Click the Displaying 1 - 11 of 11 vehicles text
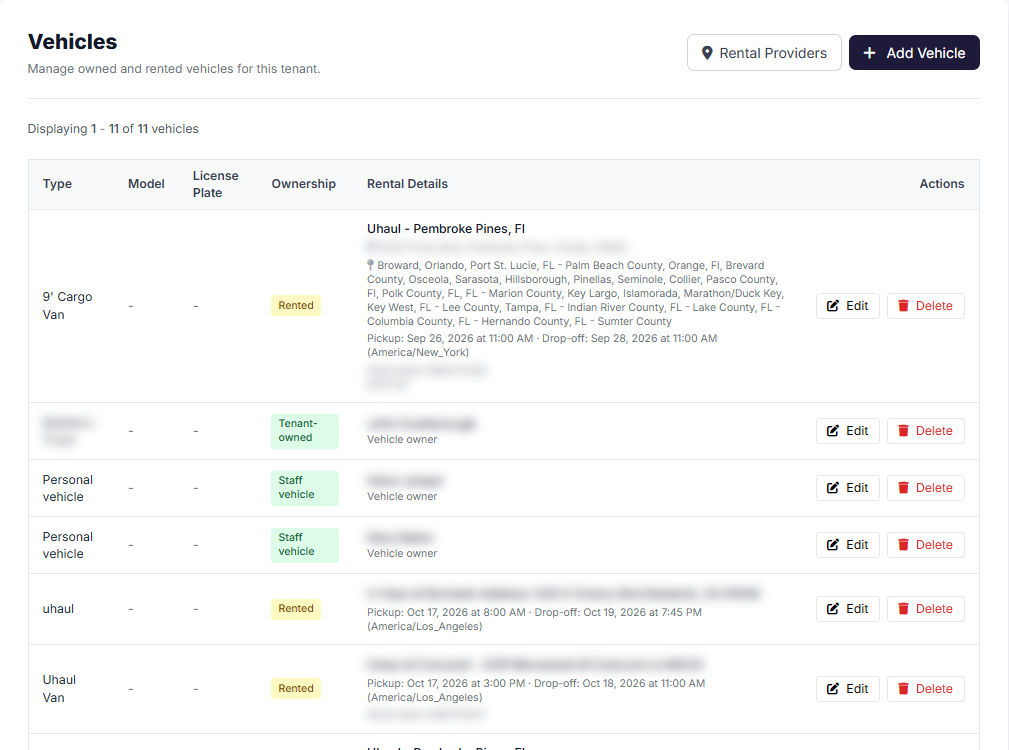Image resolution: width=1009 pixels, height=750 pixels. pyautogui.click(x=113, y=129)
